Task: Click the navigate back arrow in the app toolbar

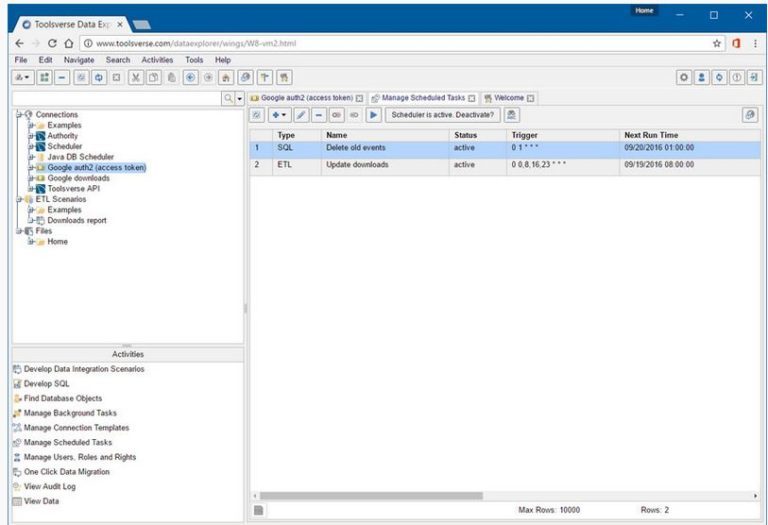Action: point(191,77)
